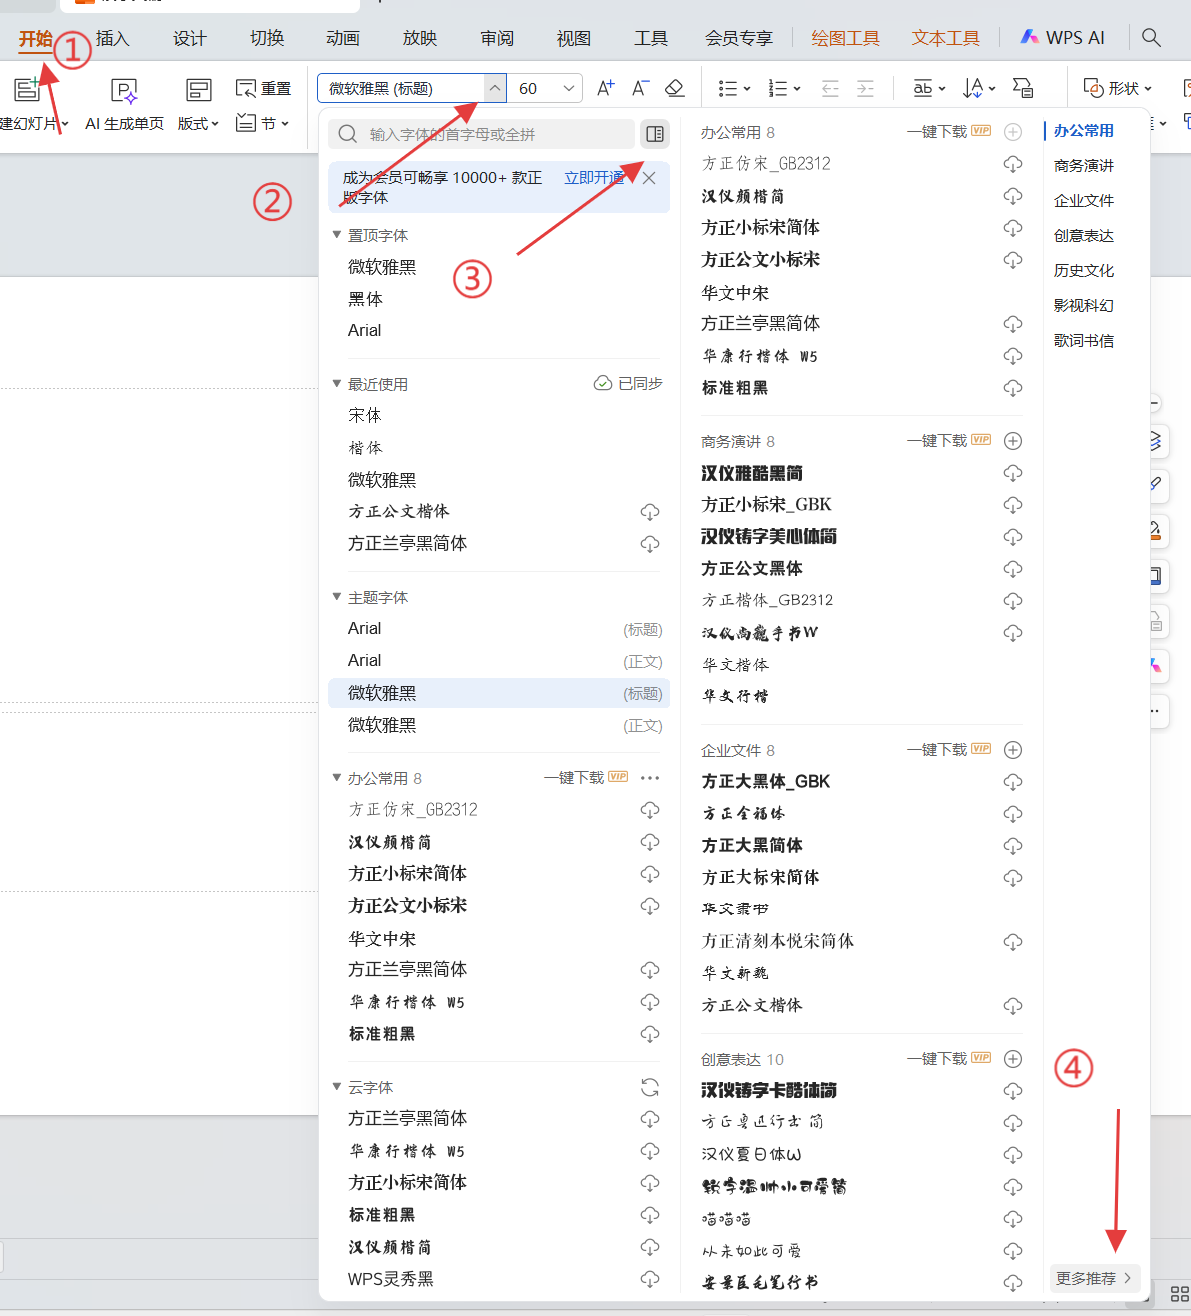
Task: Switch to the 绘图工具 tab
Action: pyautogui.click(x=845, y=38)
